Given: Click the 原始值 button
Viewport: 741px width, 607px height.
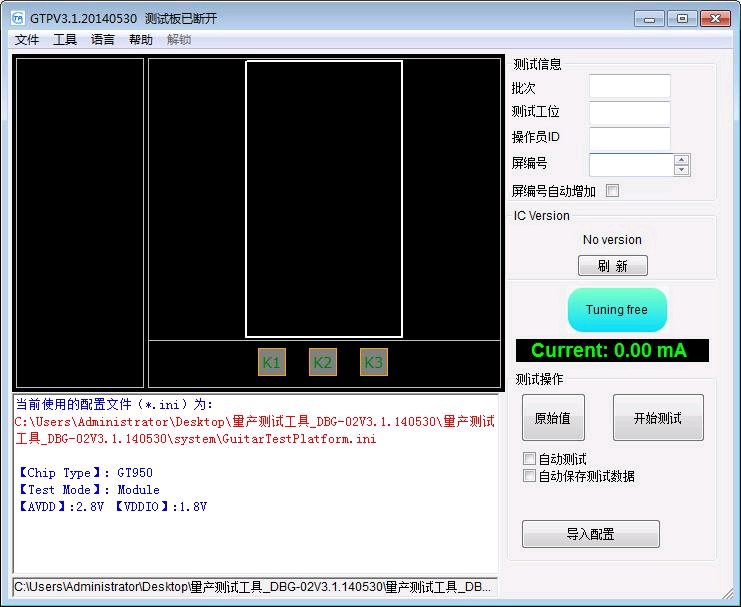Looking at the screenshot, I should click(553, 418).
